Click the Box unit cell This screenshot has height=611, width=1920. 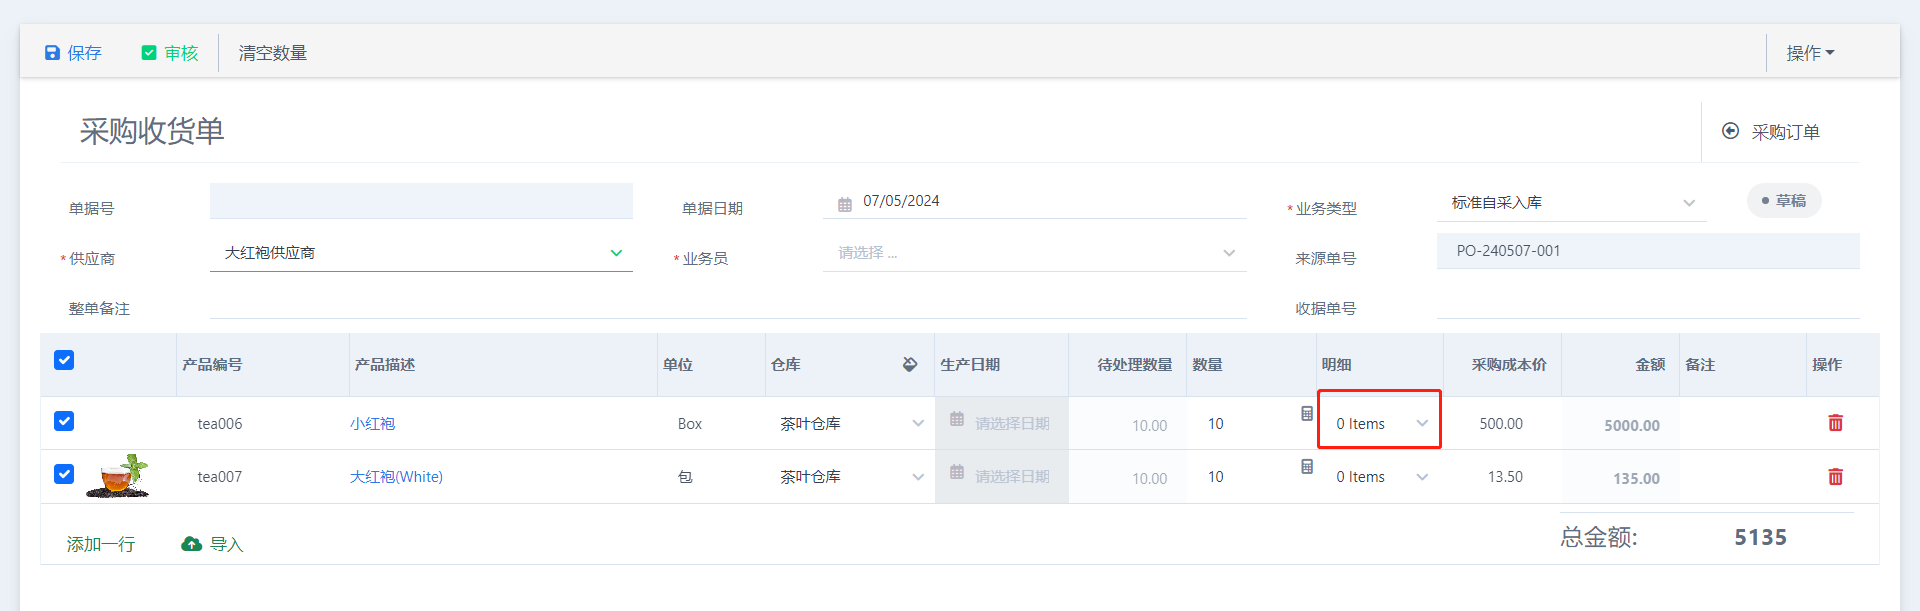[690, 424]
